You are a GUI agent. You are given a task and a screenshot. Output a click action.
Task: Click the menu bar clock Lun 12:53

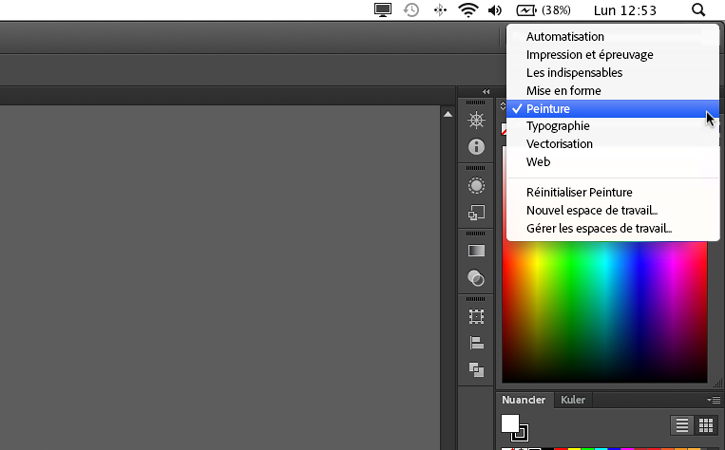625,10
